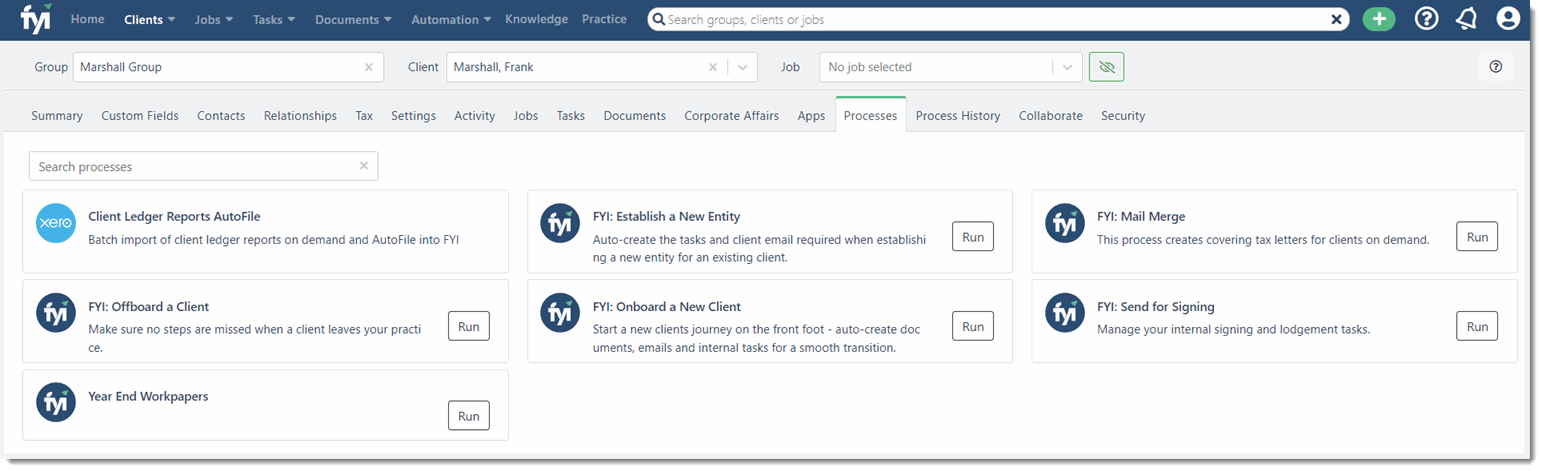
Task: Click the FYI icon on Year End Workpapers
Action: (56, 403)
